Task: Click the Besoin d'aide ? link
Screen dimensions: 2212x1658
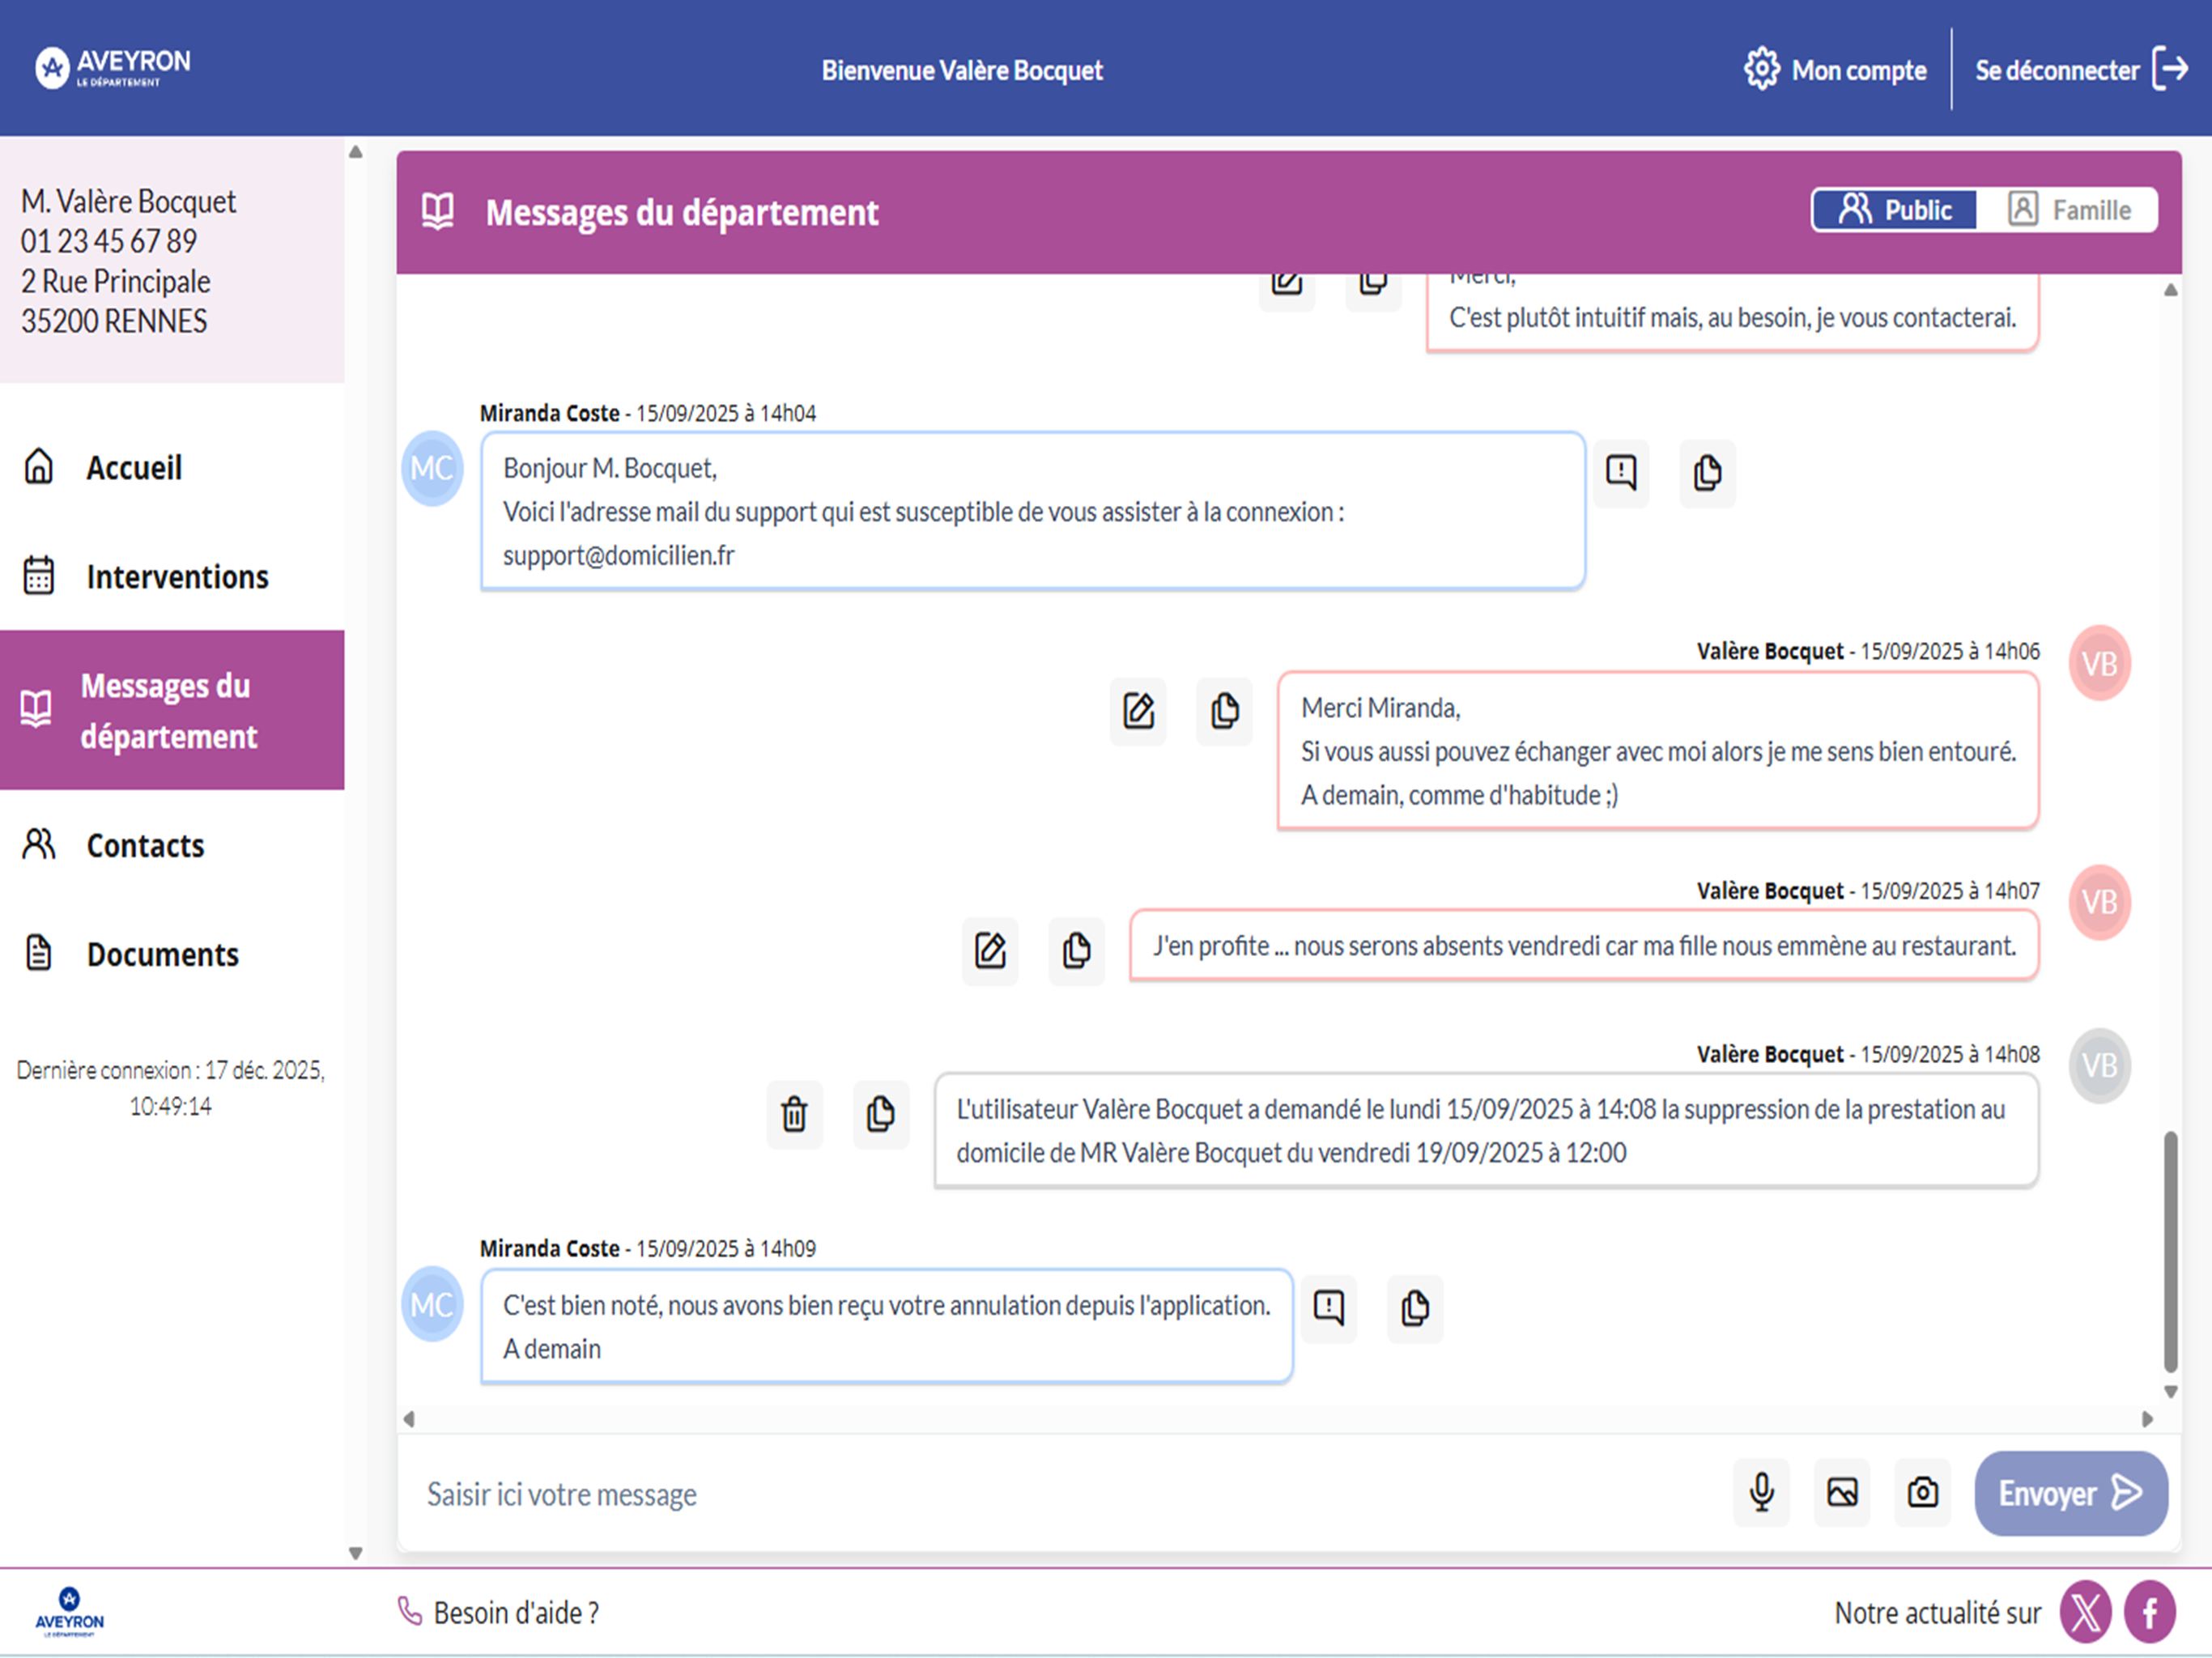Action: pos(498,1612)
